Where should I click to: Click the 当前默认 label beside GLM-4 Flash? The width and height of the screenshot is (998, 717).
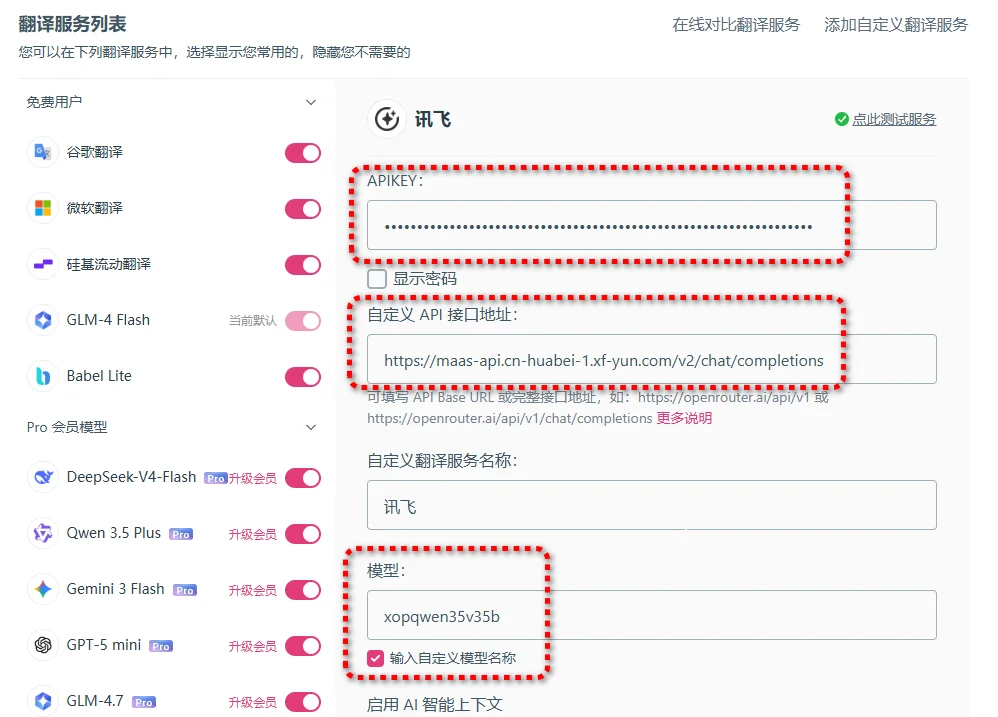[253, 321]
